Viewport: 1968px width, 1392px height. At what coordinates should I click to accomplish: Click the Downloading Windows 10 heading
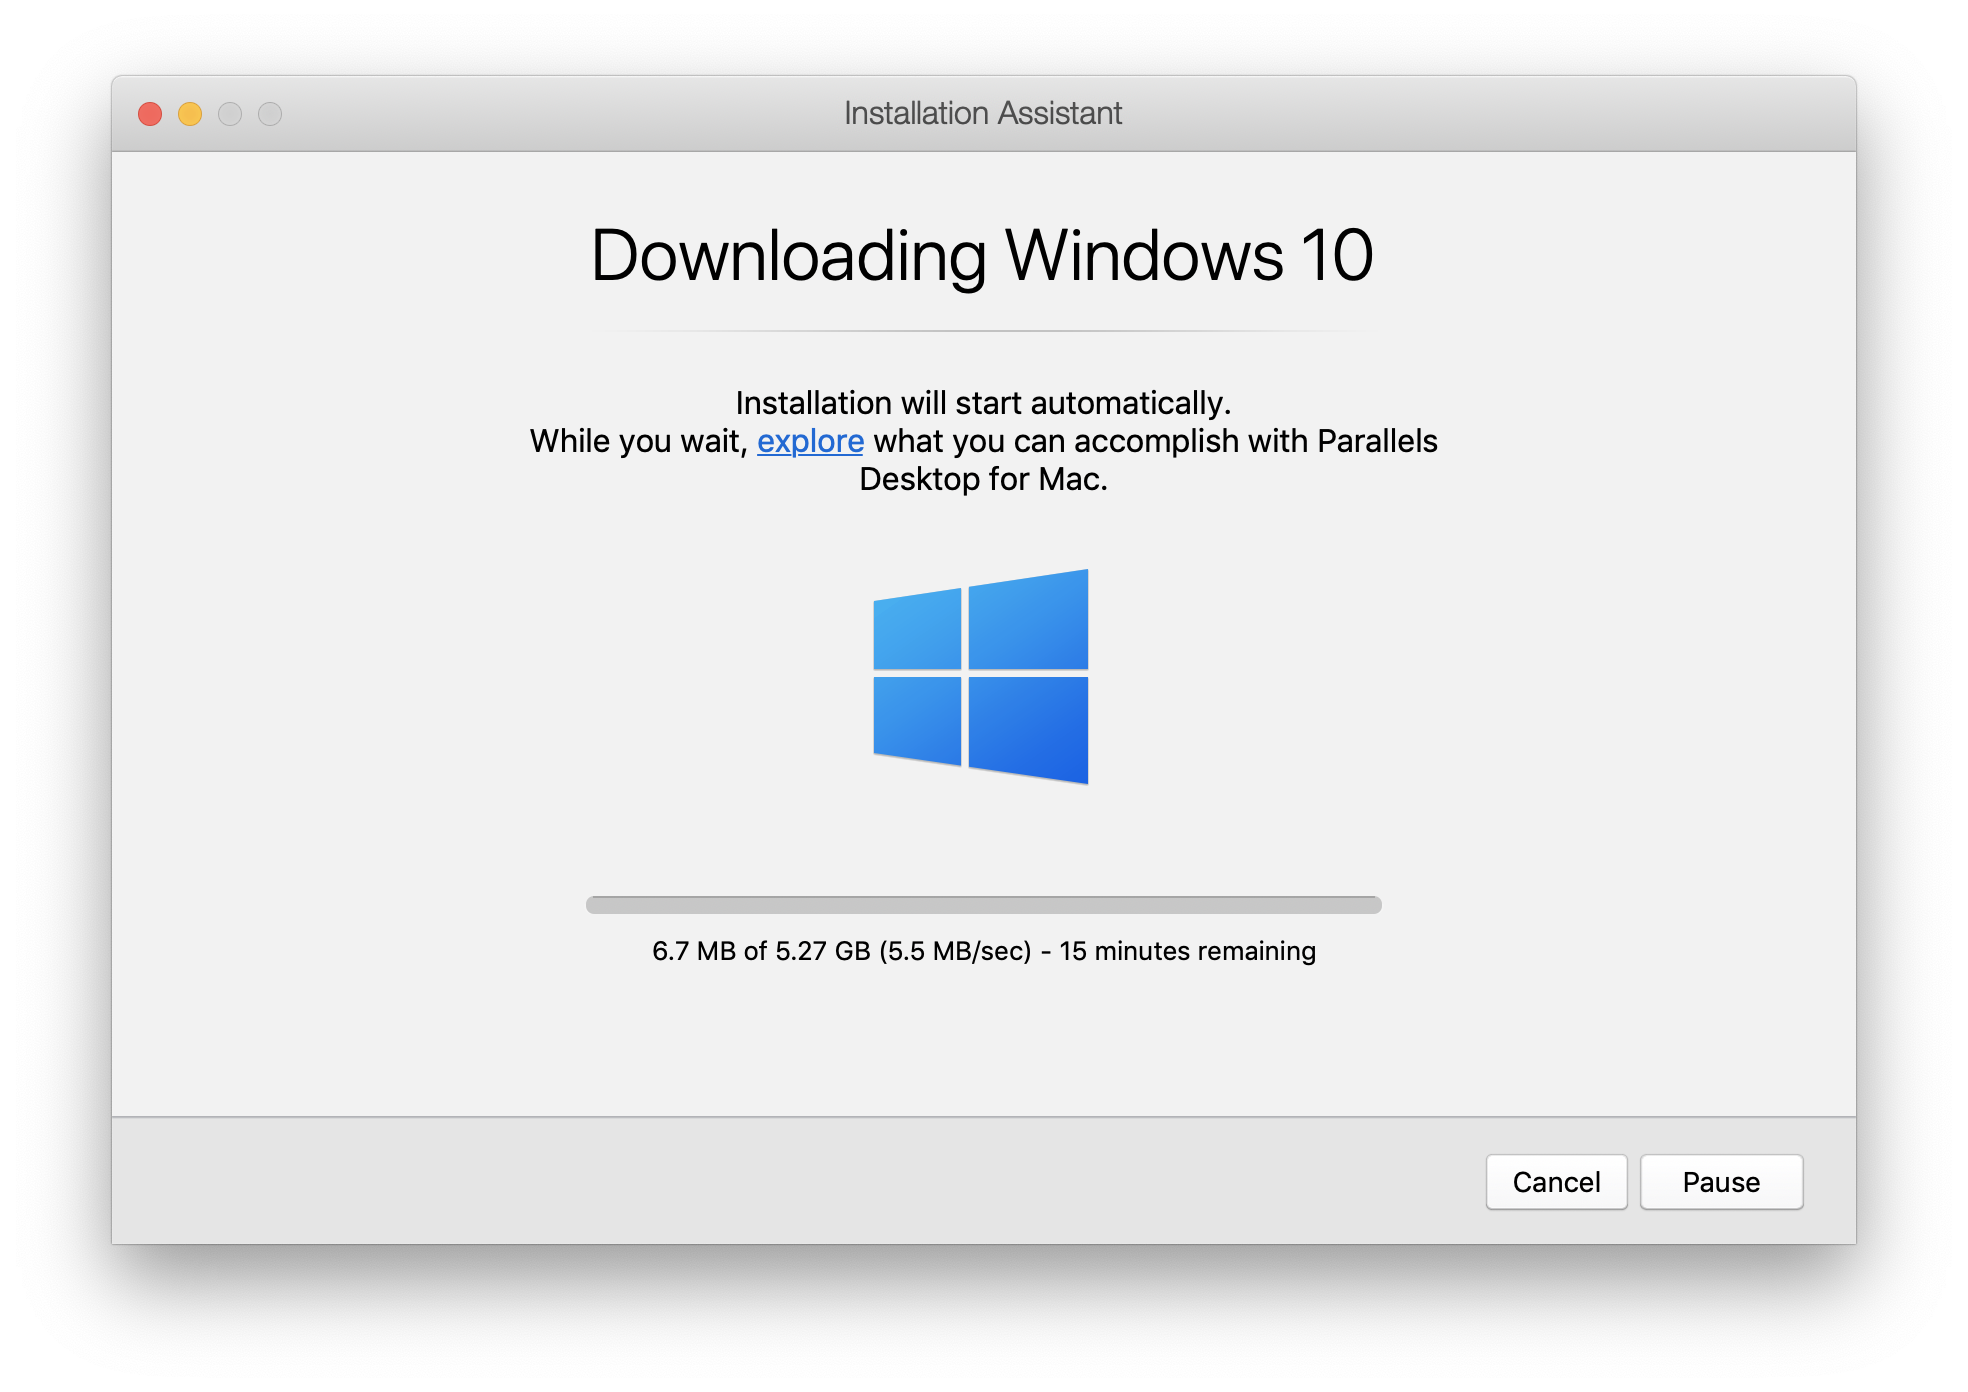click(981, 257)
